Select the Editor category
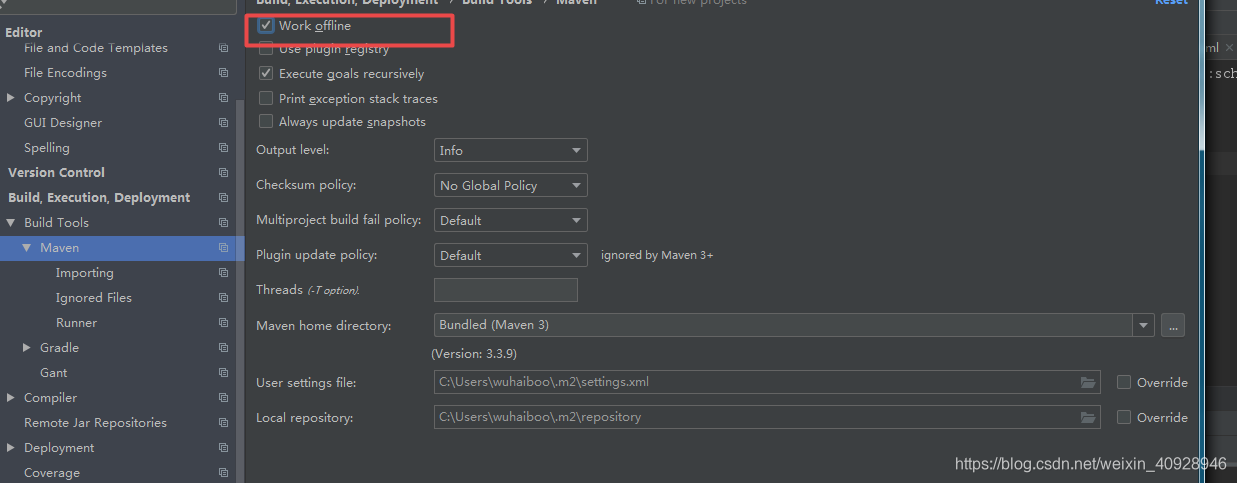1237x483 pixels. [x=24, y=33]
